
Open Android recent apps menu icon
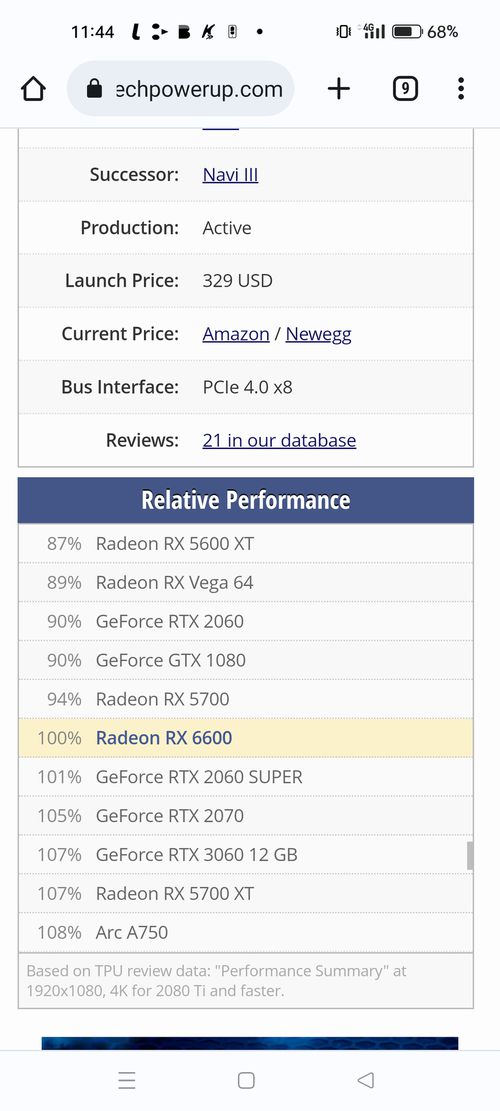(x=127, y=1080)
